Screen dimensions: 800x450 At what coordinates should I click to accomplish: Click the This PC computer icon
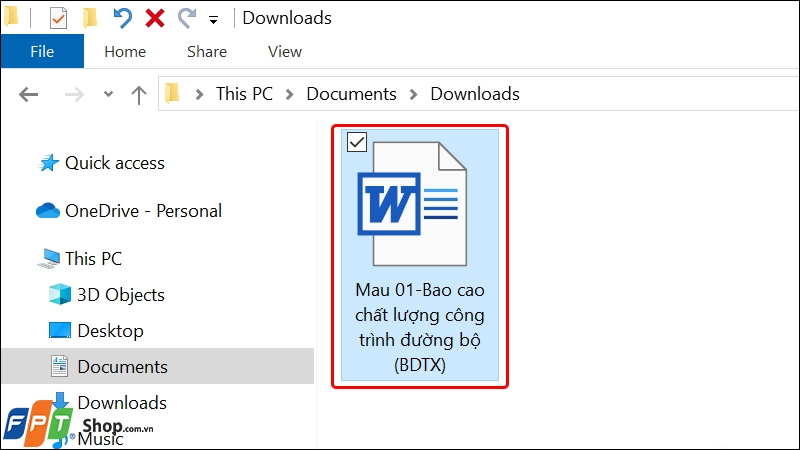[49, 259]
